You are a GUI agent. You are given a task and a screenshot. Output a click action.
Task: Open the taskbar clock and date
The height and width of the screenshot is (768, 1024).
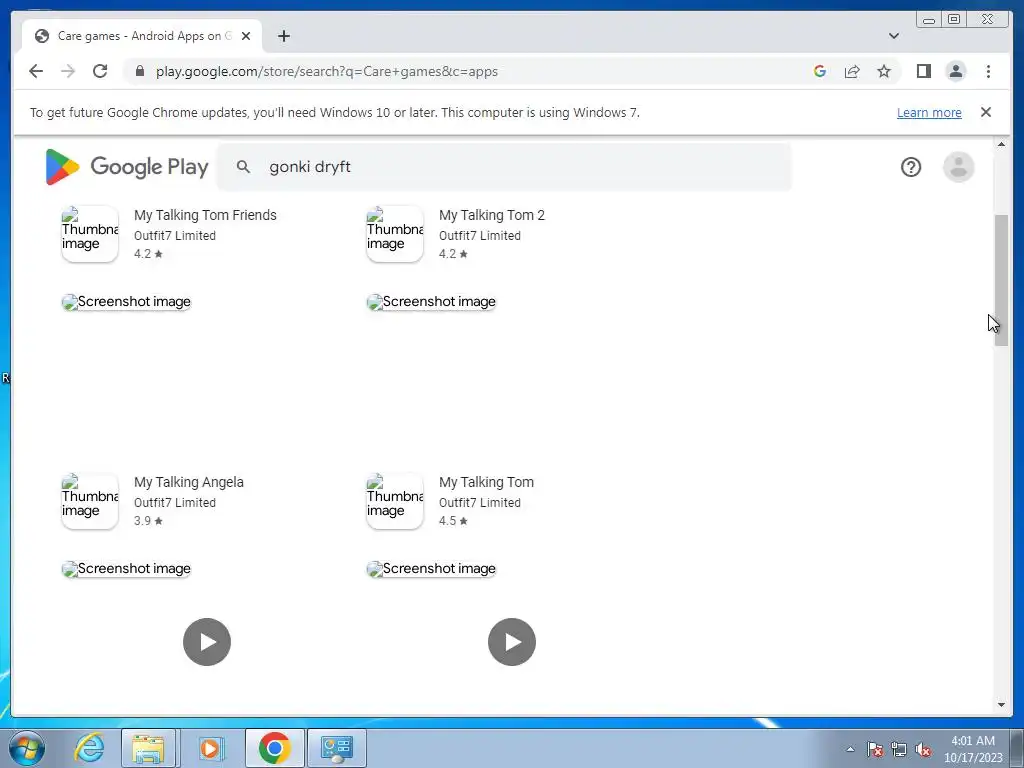coord(972,749)
